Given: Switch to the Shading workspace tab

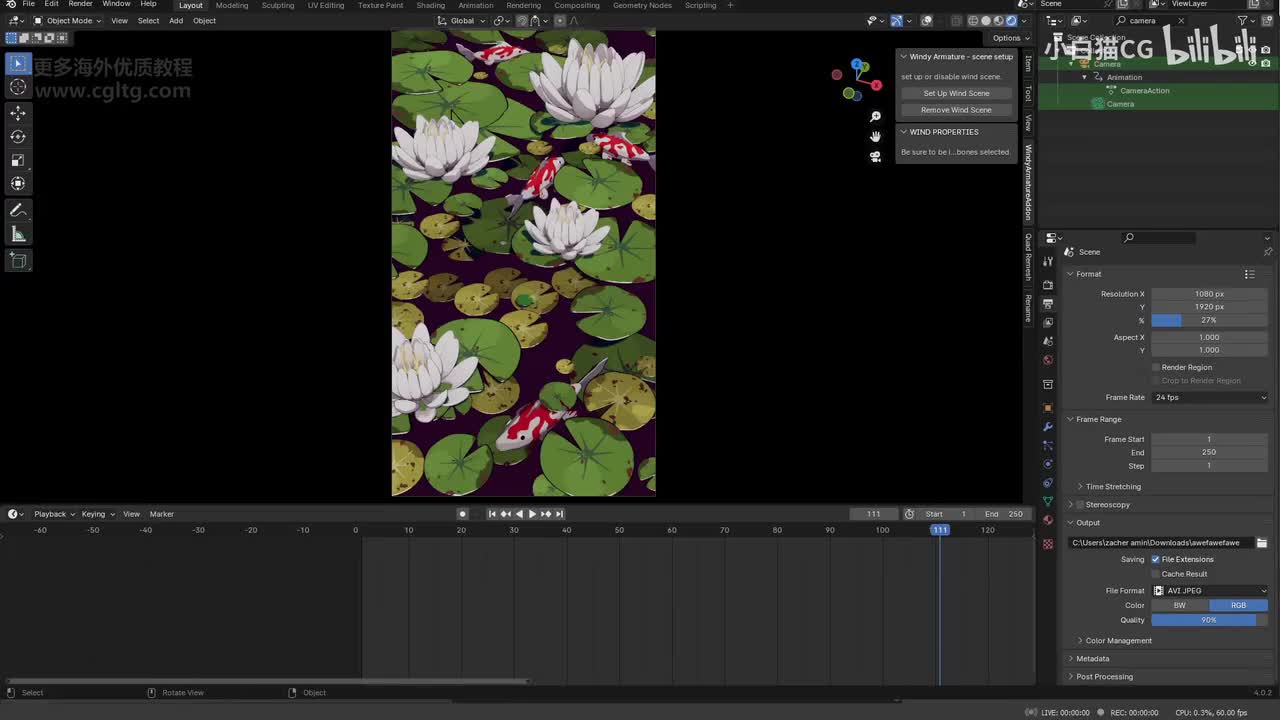Looking at the screenshot, I should pyautogui.click(x=430, y=5).
